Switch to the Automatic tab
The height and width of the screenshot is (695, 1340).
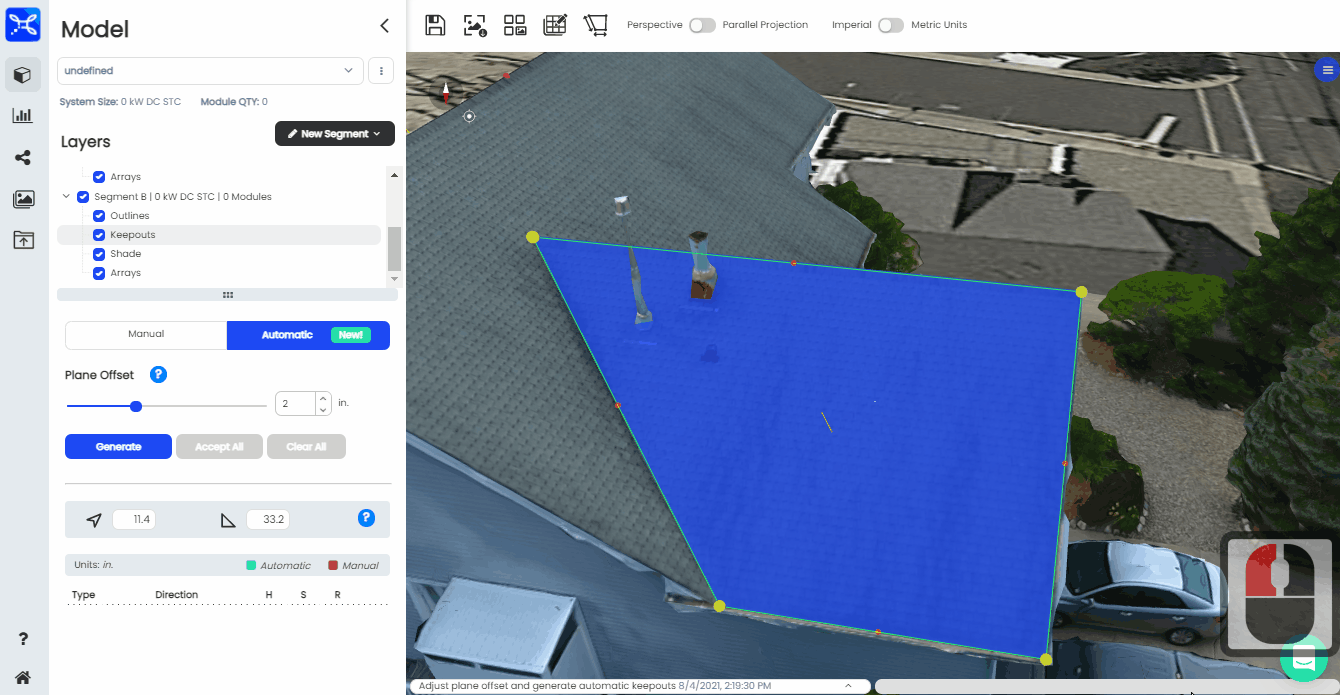point(308,335)
